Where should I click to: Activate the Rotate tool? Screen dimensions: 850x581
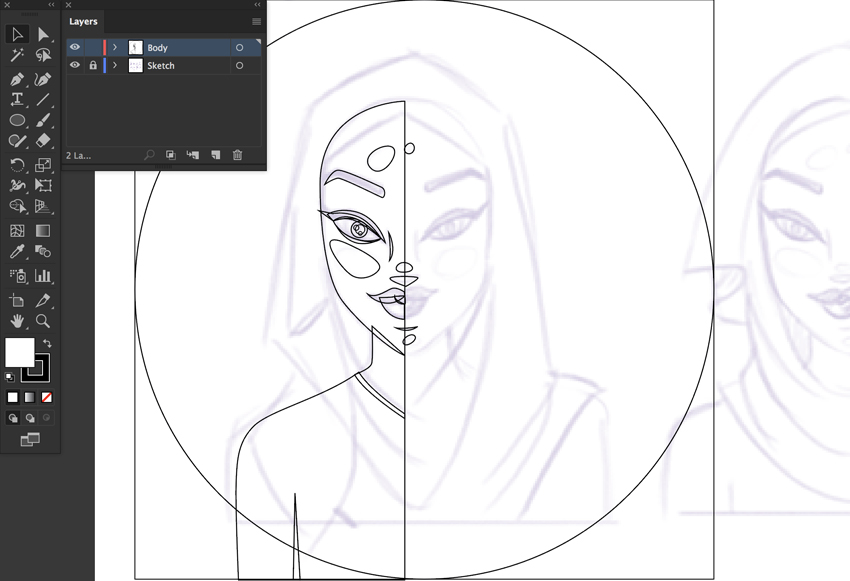point(17,165)
